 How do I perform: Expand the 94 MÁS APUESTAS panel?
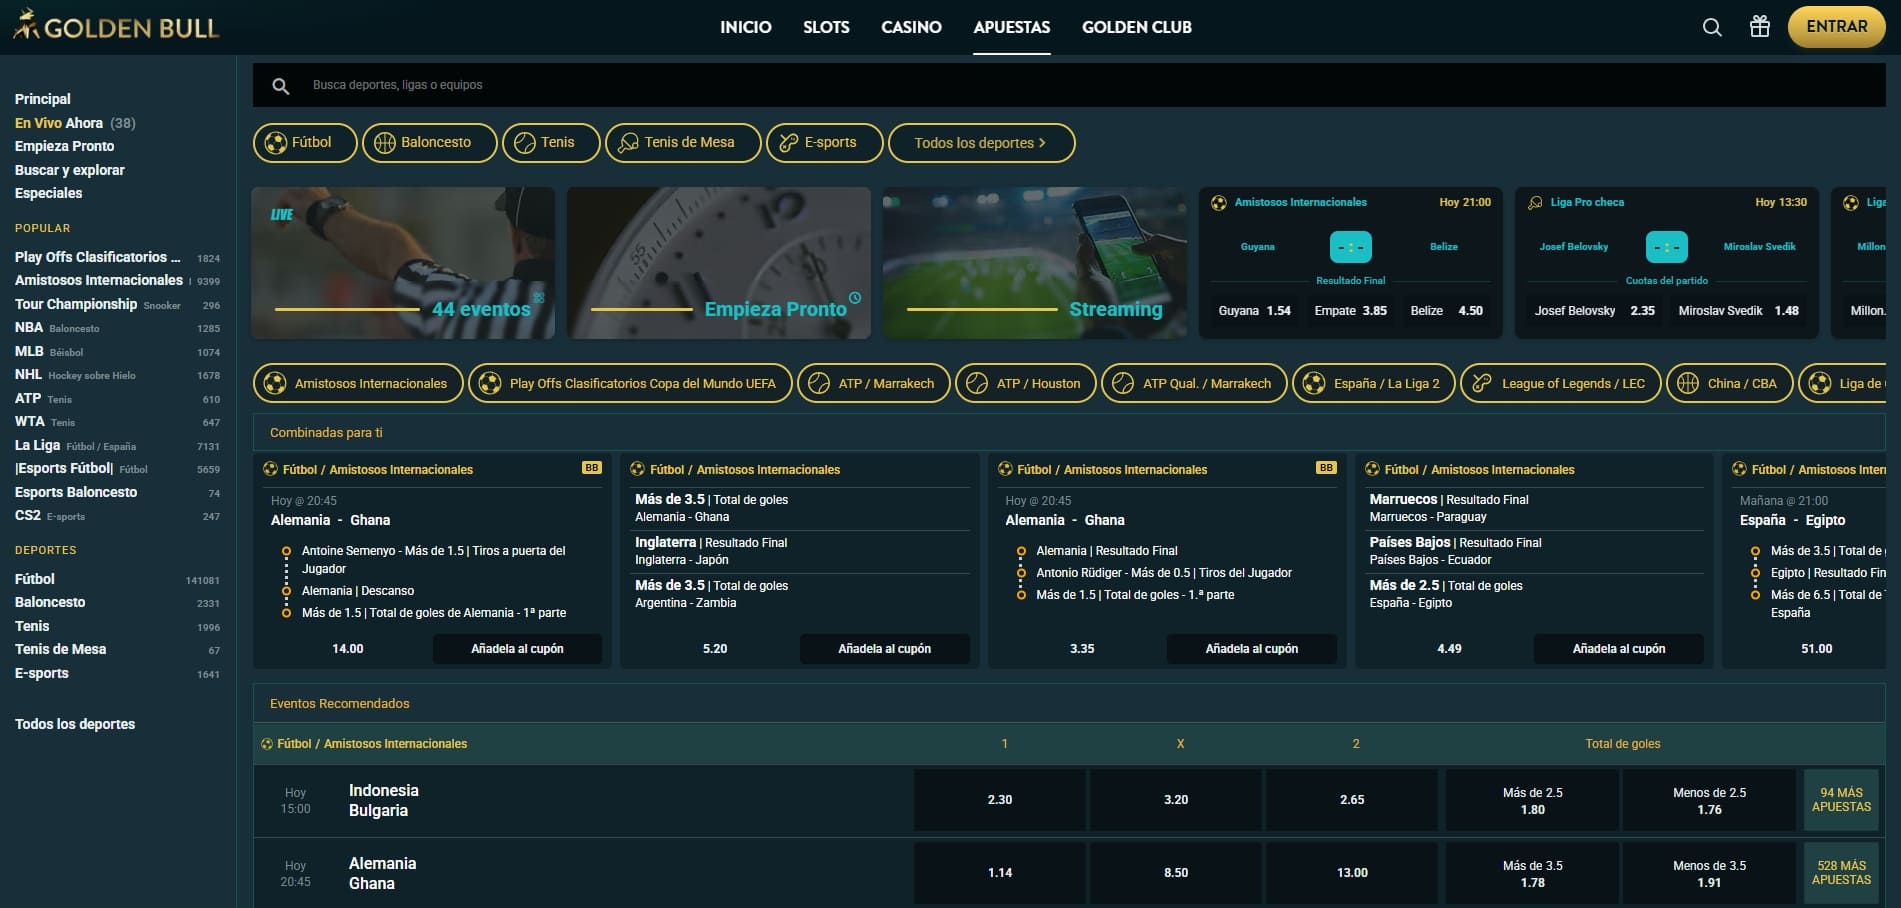1840,799
